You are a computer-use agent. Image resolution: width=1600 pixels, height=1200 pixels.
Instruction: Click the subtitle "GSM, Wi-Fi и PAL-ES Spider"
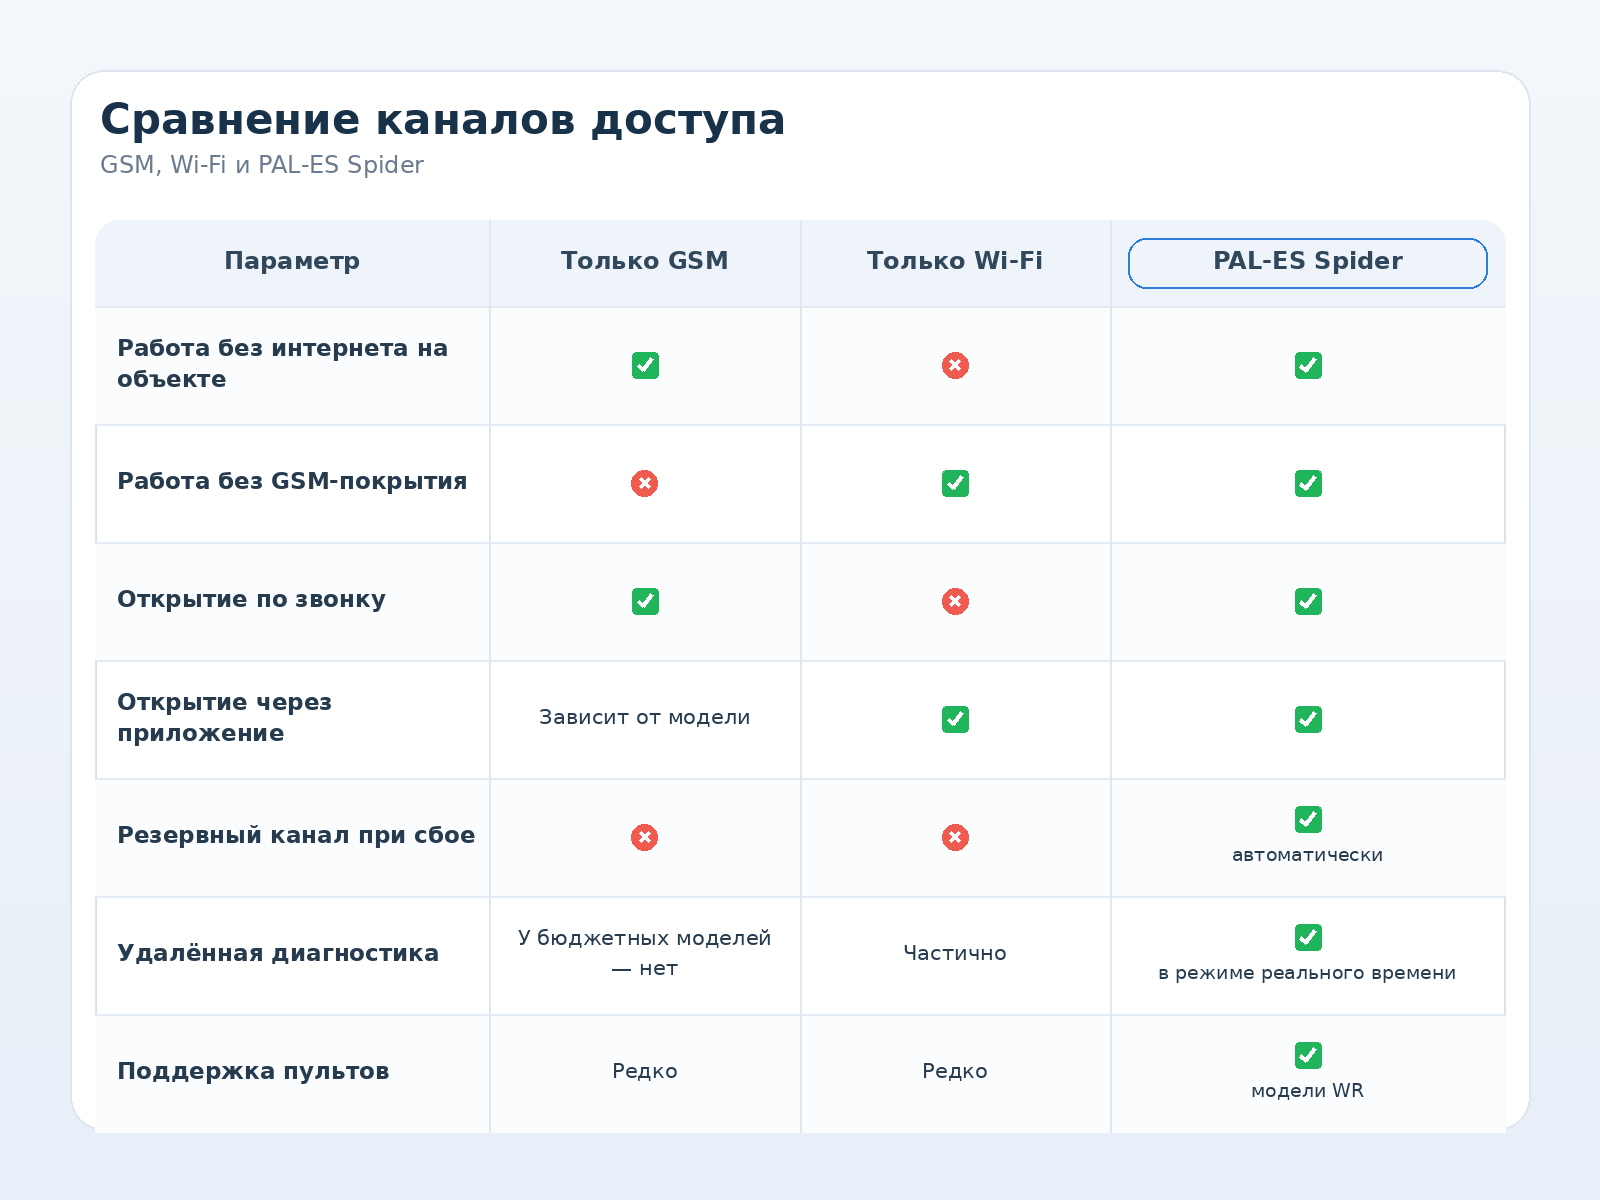(262, 165)
